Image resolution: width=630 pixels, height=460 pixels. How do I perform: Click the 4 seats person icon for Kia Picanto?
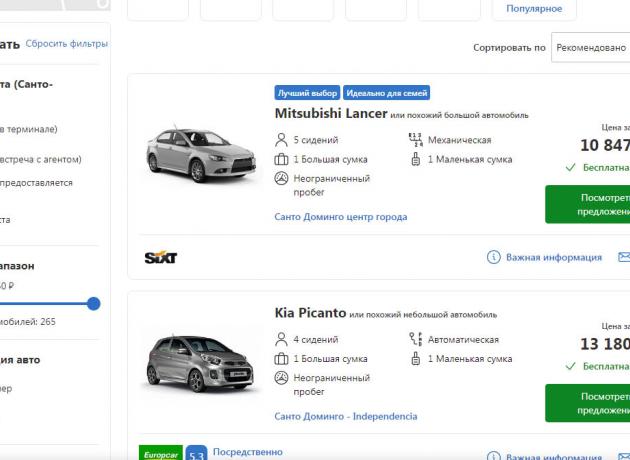tap(281, 339)
